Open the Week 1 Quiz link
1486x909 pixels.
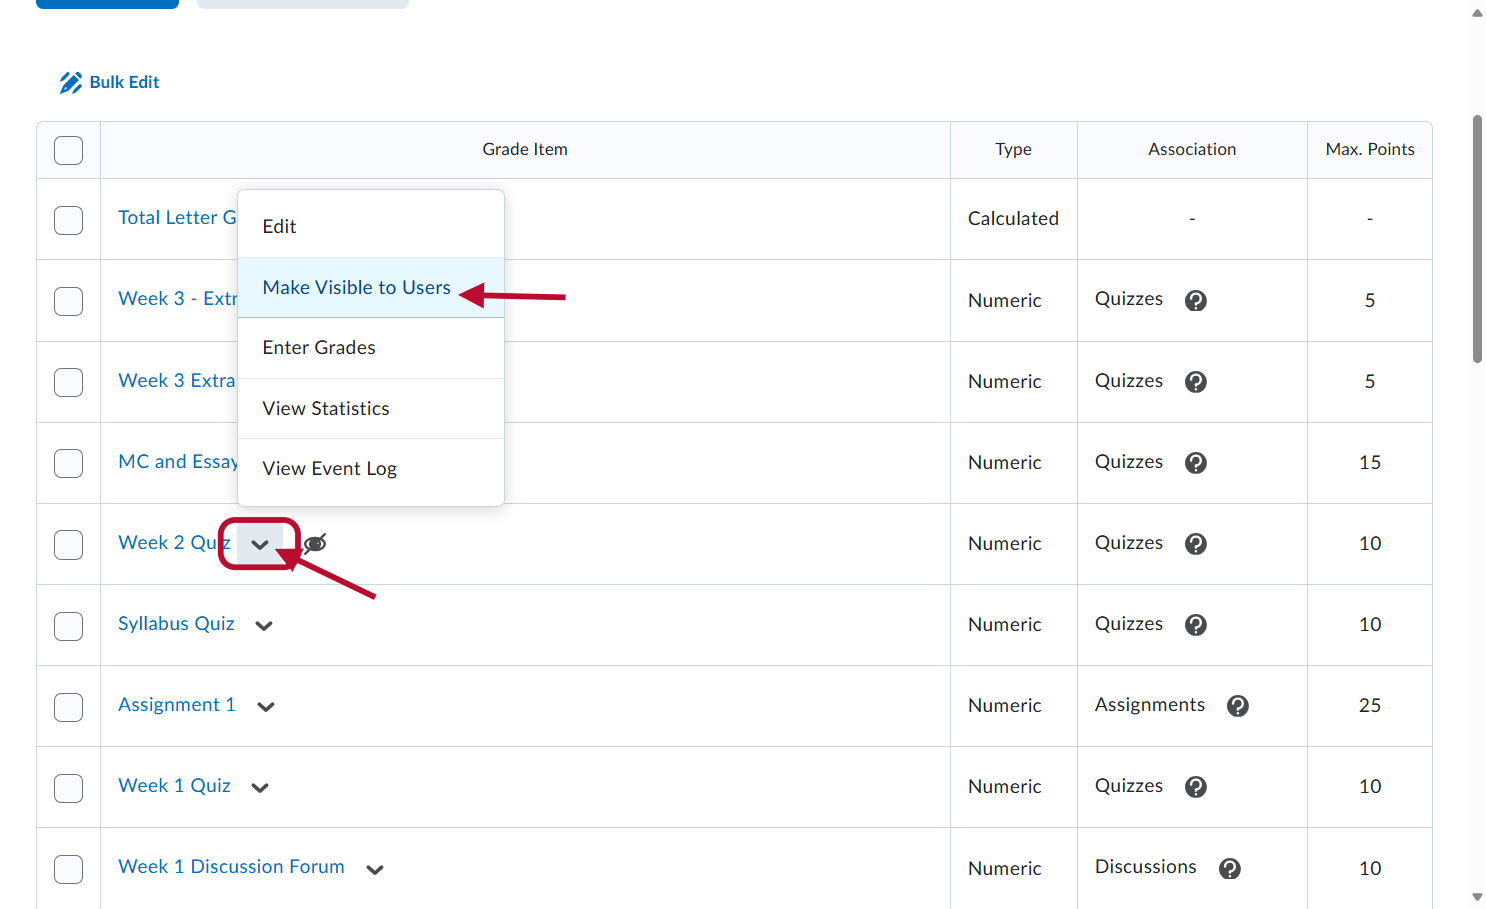(174, 786)
